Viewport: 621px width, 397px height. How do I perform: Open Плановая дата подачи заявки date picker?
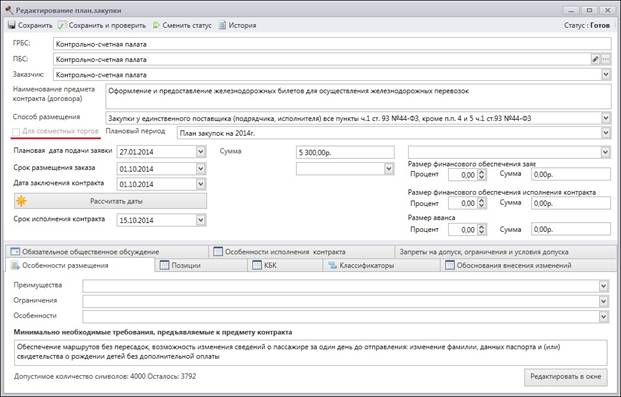[x=201, y=151]
